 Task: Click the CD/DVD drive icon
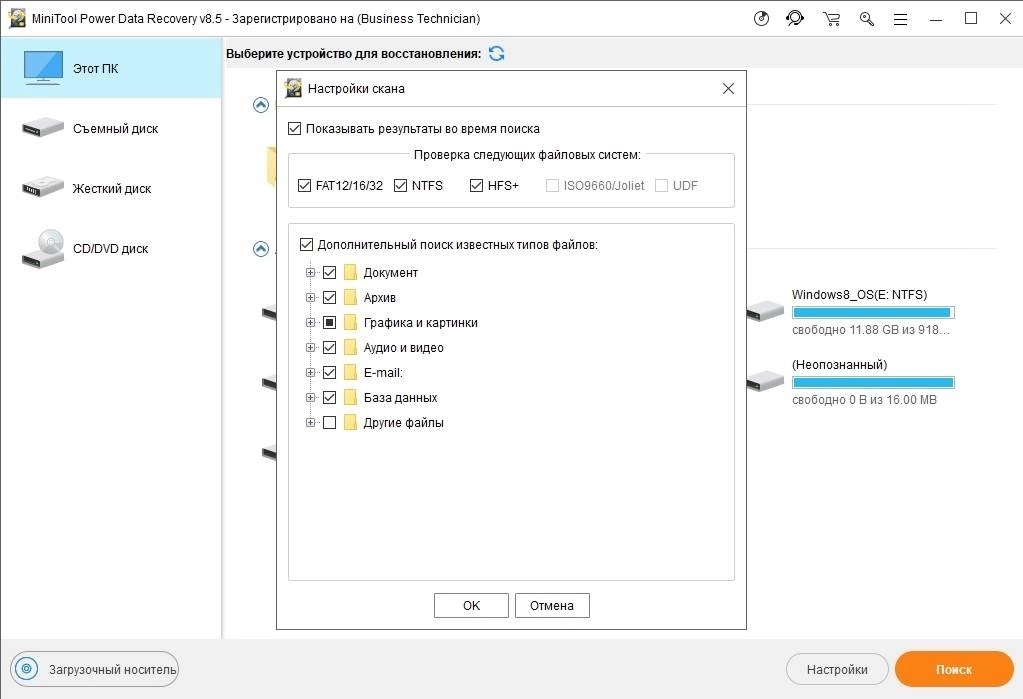point(43,249)
